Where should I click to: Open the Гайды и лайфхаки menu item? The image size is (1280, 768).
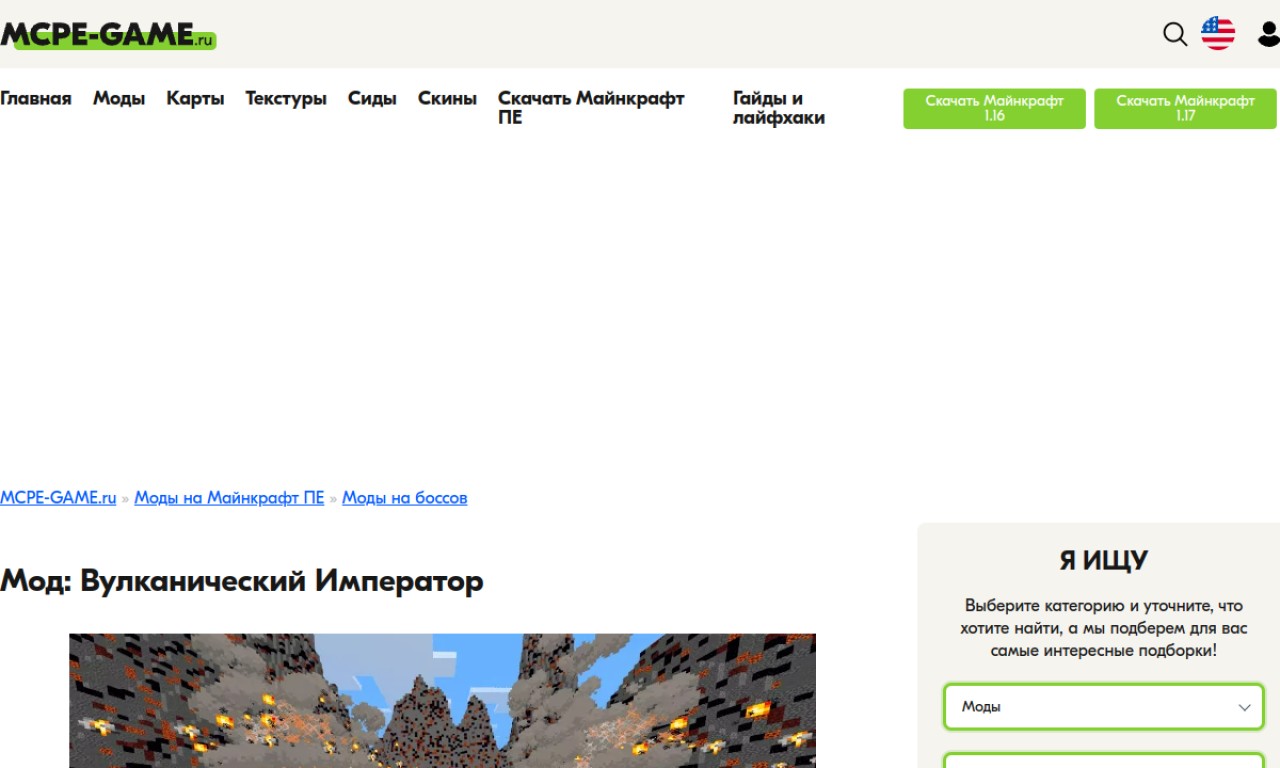[x=779, y=108]
